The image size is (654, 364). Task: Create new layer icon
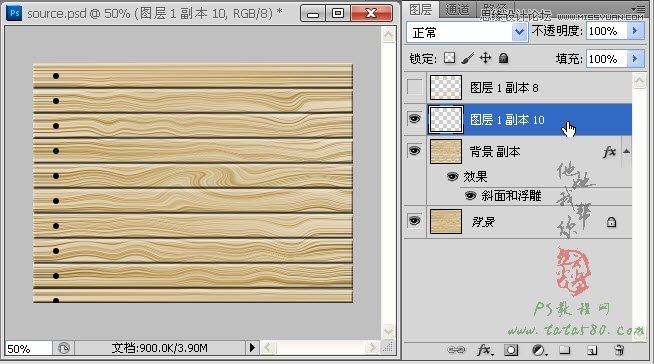[592, 350]
